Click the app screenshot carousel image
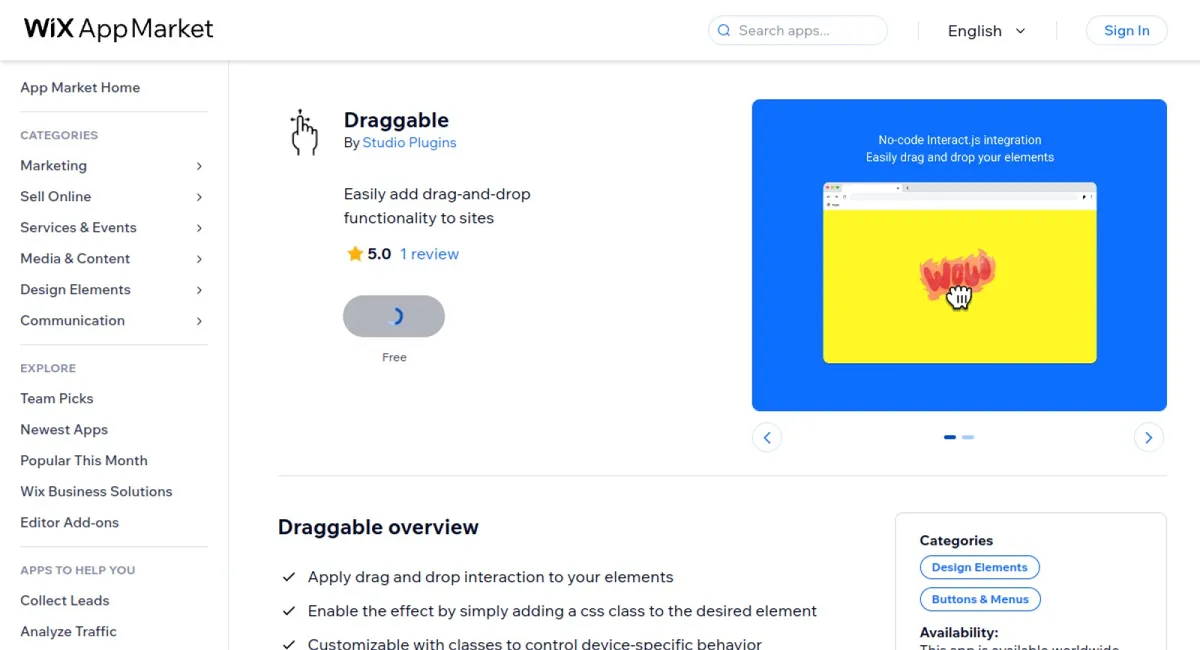 coord(959,255)
